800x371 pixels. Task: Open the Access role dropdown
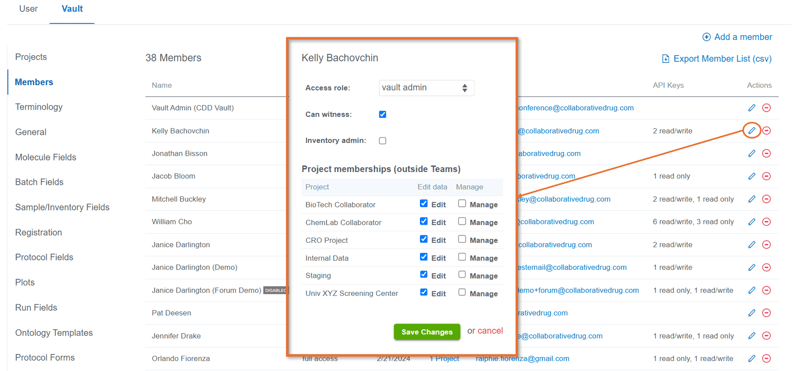(427, 88)
